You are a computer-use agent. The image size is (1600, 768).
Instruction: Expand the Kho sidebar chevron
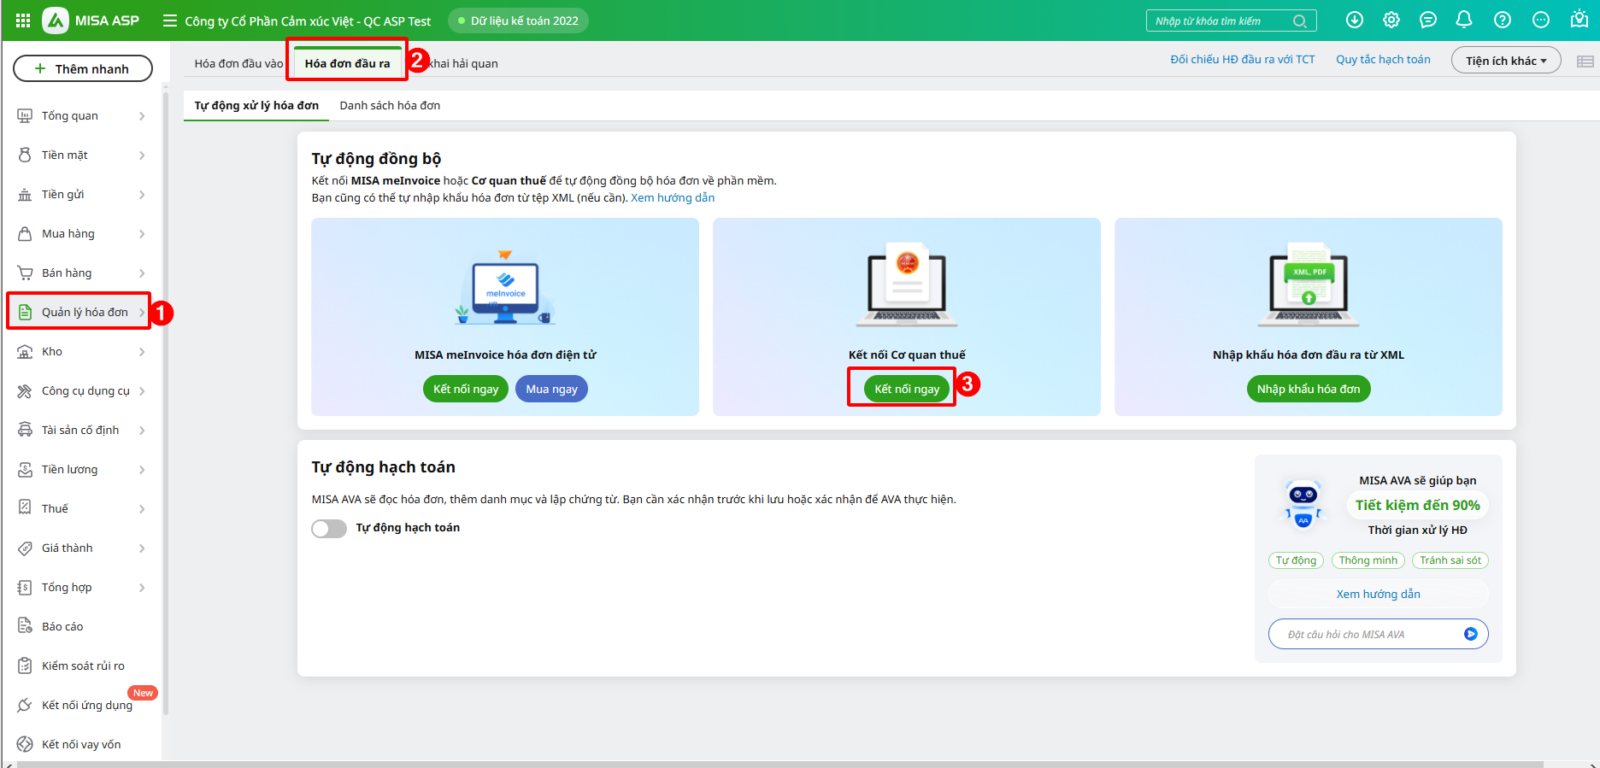point(142,352)
